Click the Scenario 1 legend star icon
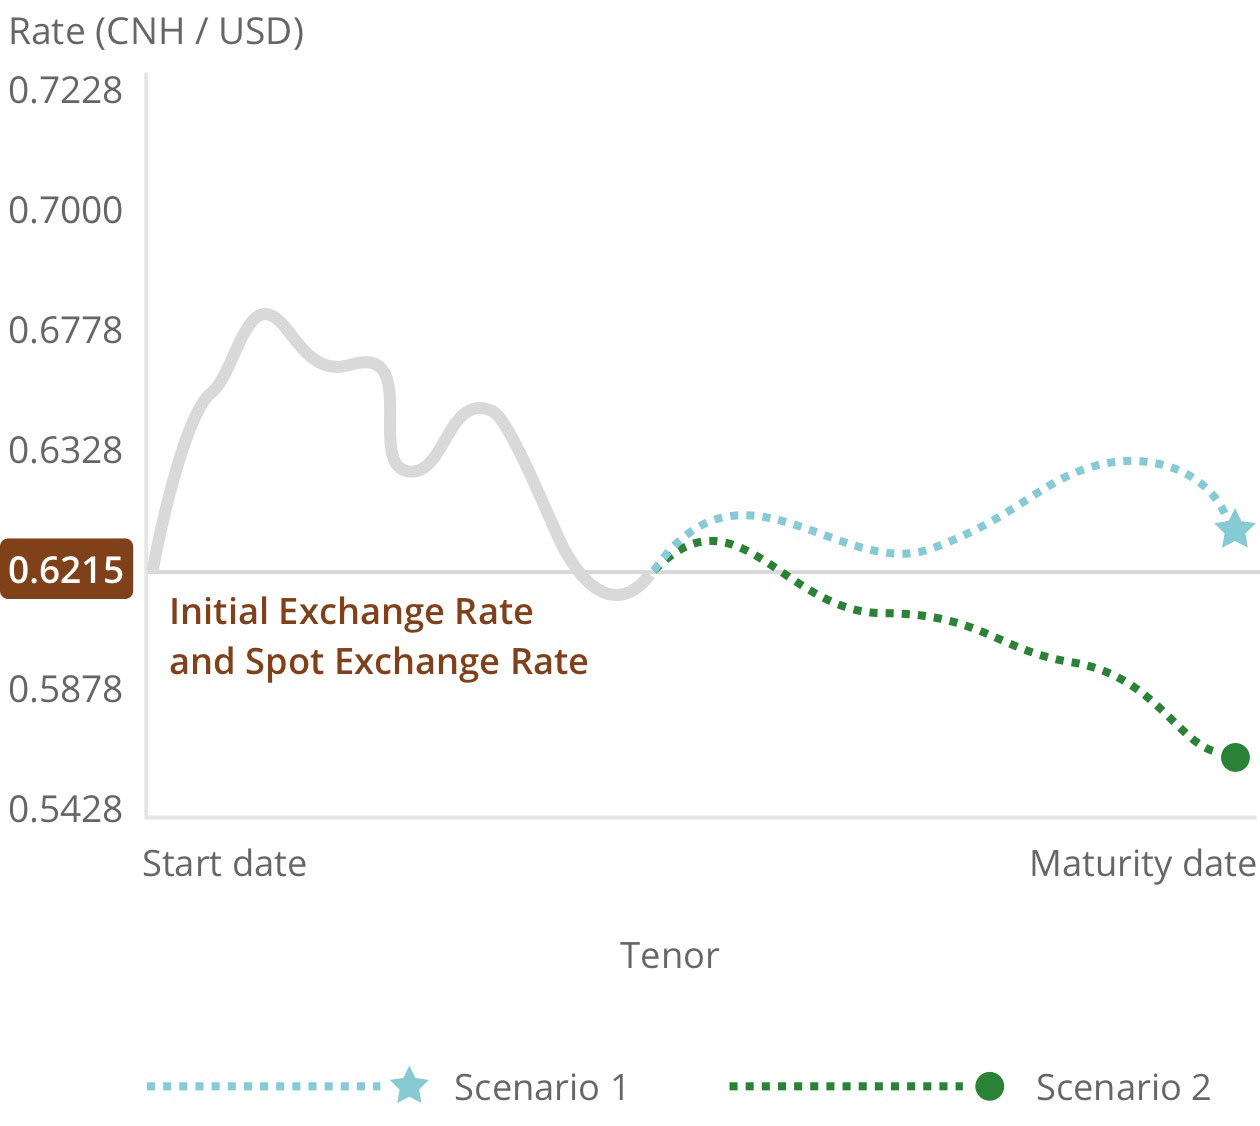 [409, 1086]
